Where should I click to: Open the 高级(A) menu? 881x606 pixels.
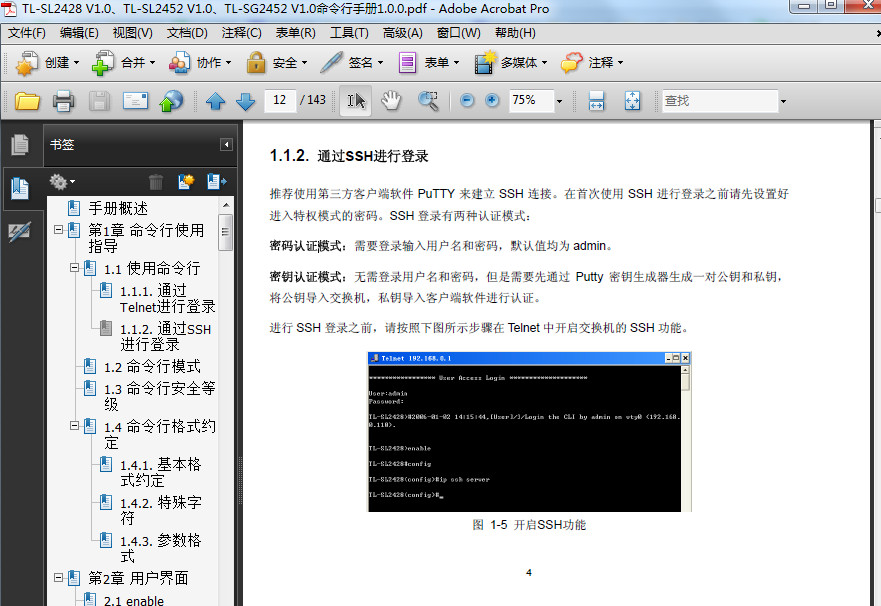pos(402,33)
